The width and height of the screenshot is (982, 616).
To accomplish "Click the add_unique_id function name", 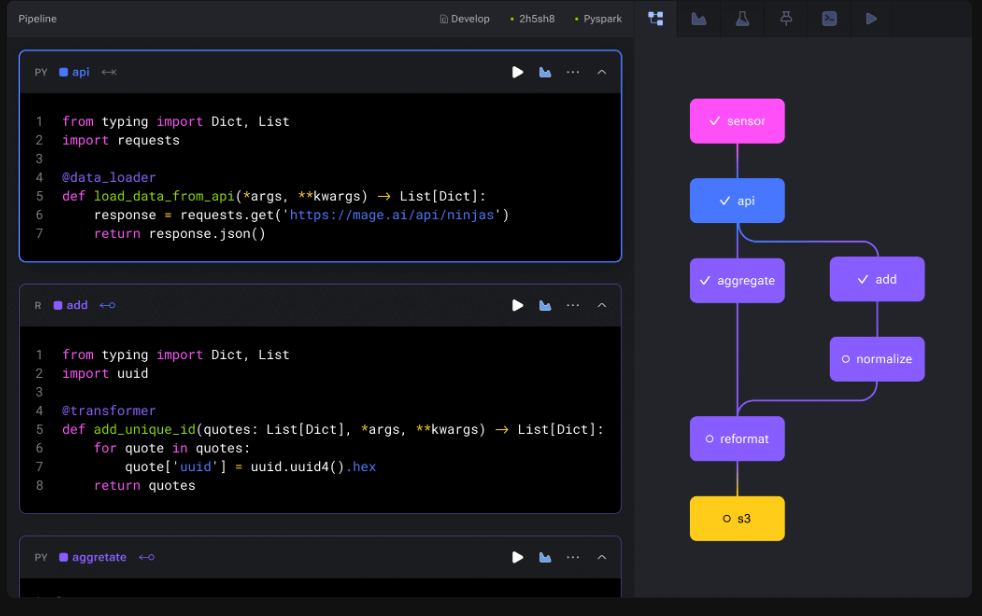I will click(145, 429).
